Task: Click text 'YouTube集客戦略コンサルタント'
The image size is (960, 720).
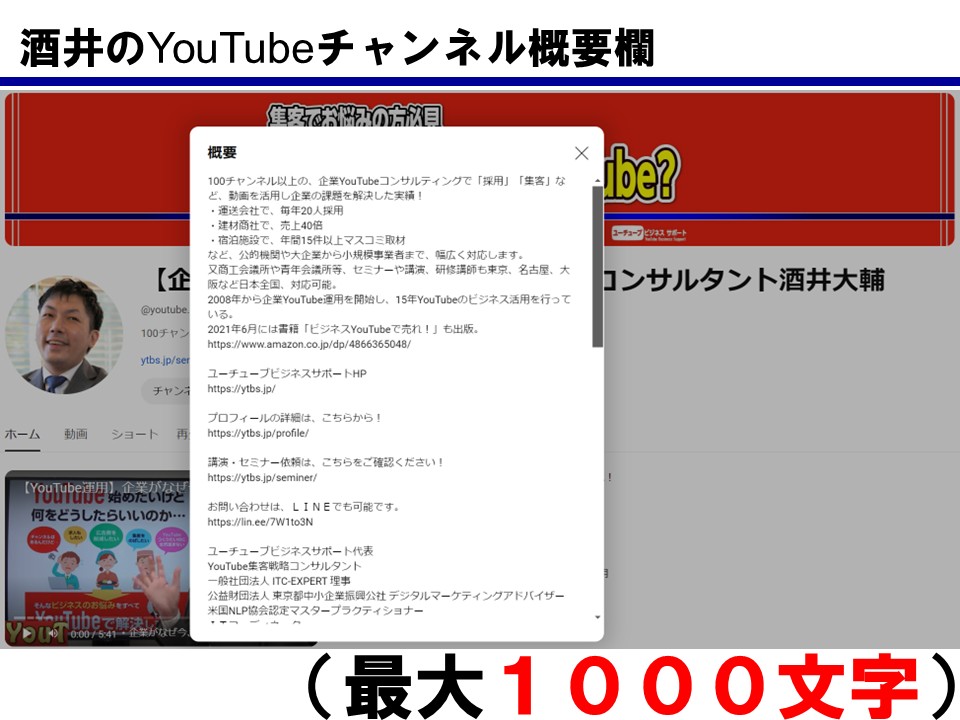Action: [x=284, y=566]
